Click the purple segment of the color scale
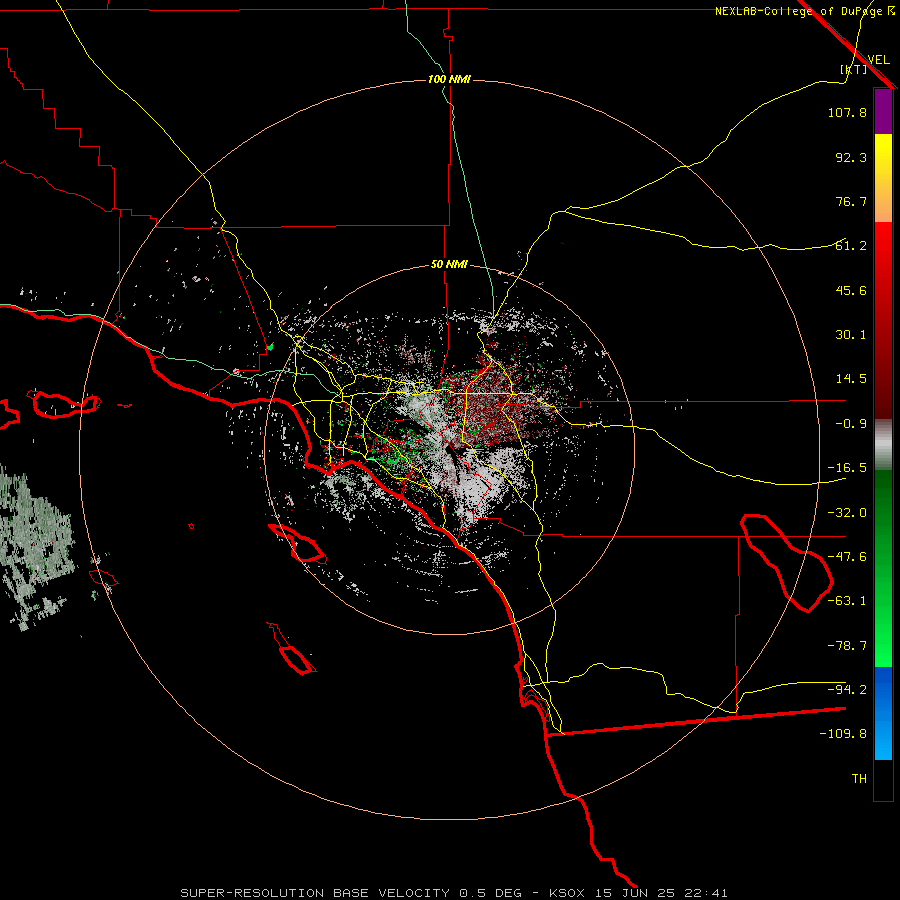 click(883, 111)
